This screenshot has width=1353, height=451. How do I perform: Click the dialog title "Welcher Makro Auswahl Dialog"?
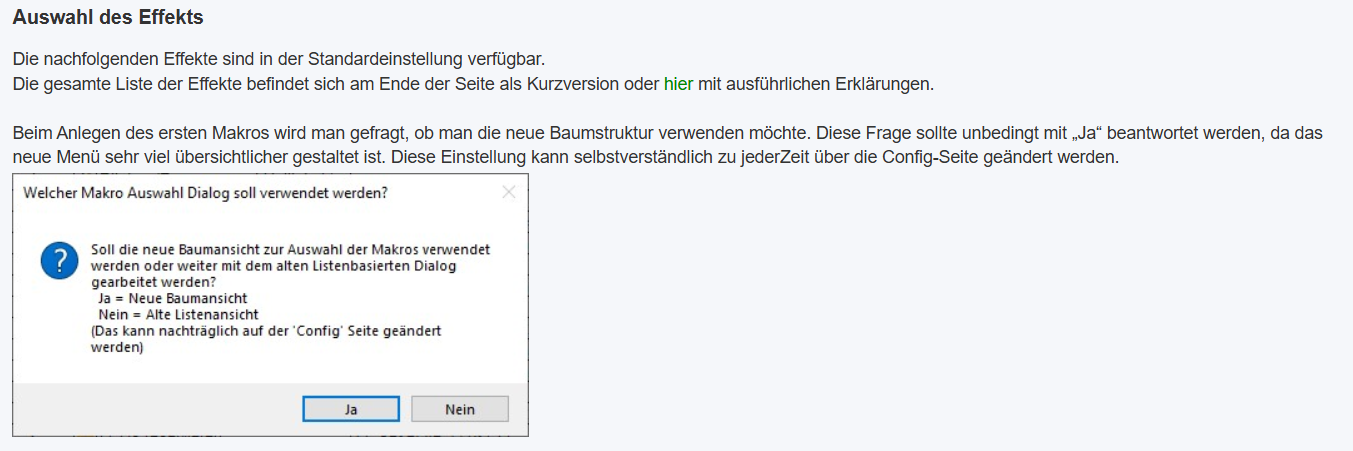205,193
